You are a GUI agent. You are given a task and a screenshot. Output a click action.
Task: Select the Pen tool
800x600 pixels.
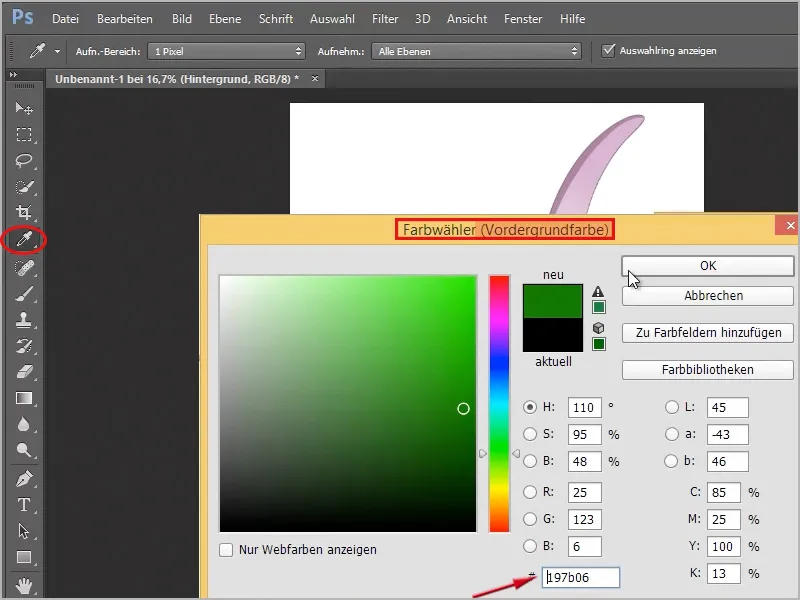pos(23,479)
